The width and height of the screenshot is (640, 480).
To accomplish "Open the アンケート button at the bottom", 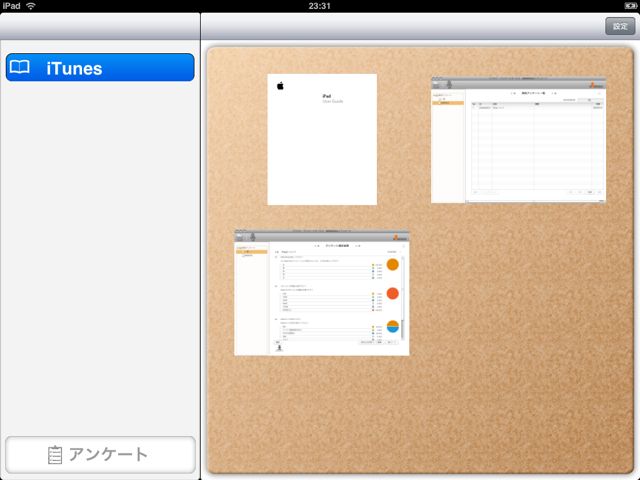I will [100, 455].
